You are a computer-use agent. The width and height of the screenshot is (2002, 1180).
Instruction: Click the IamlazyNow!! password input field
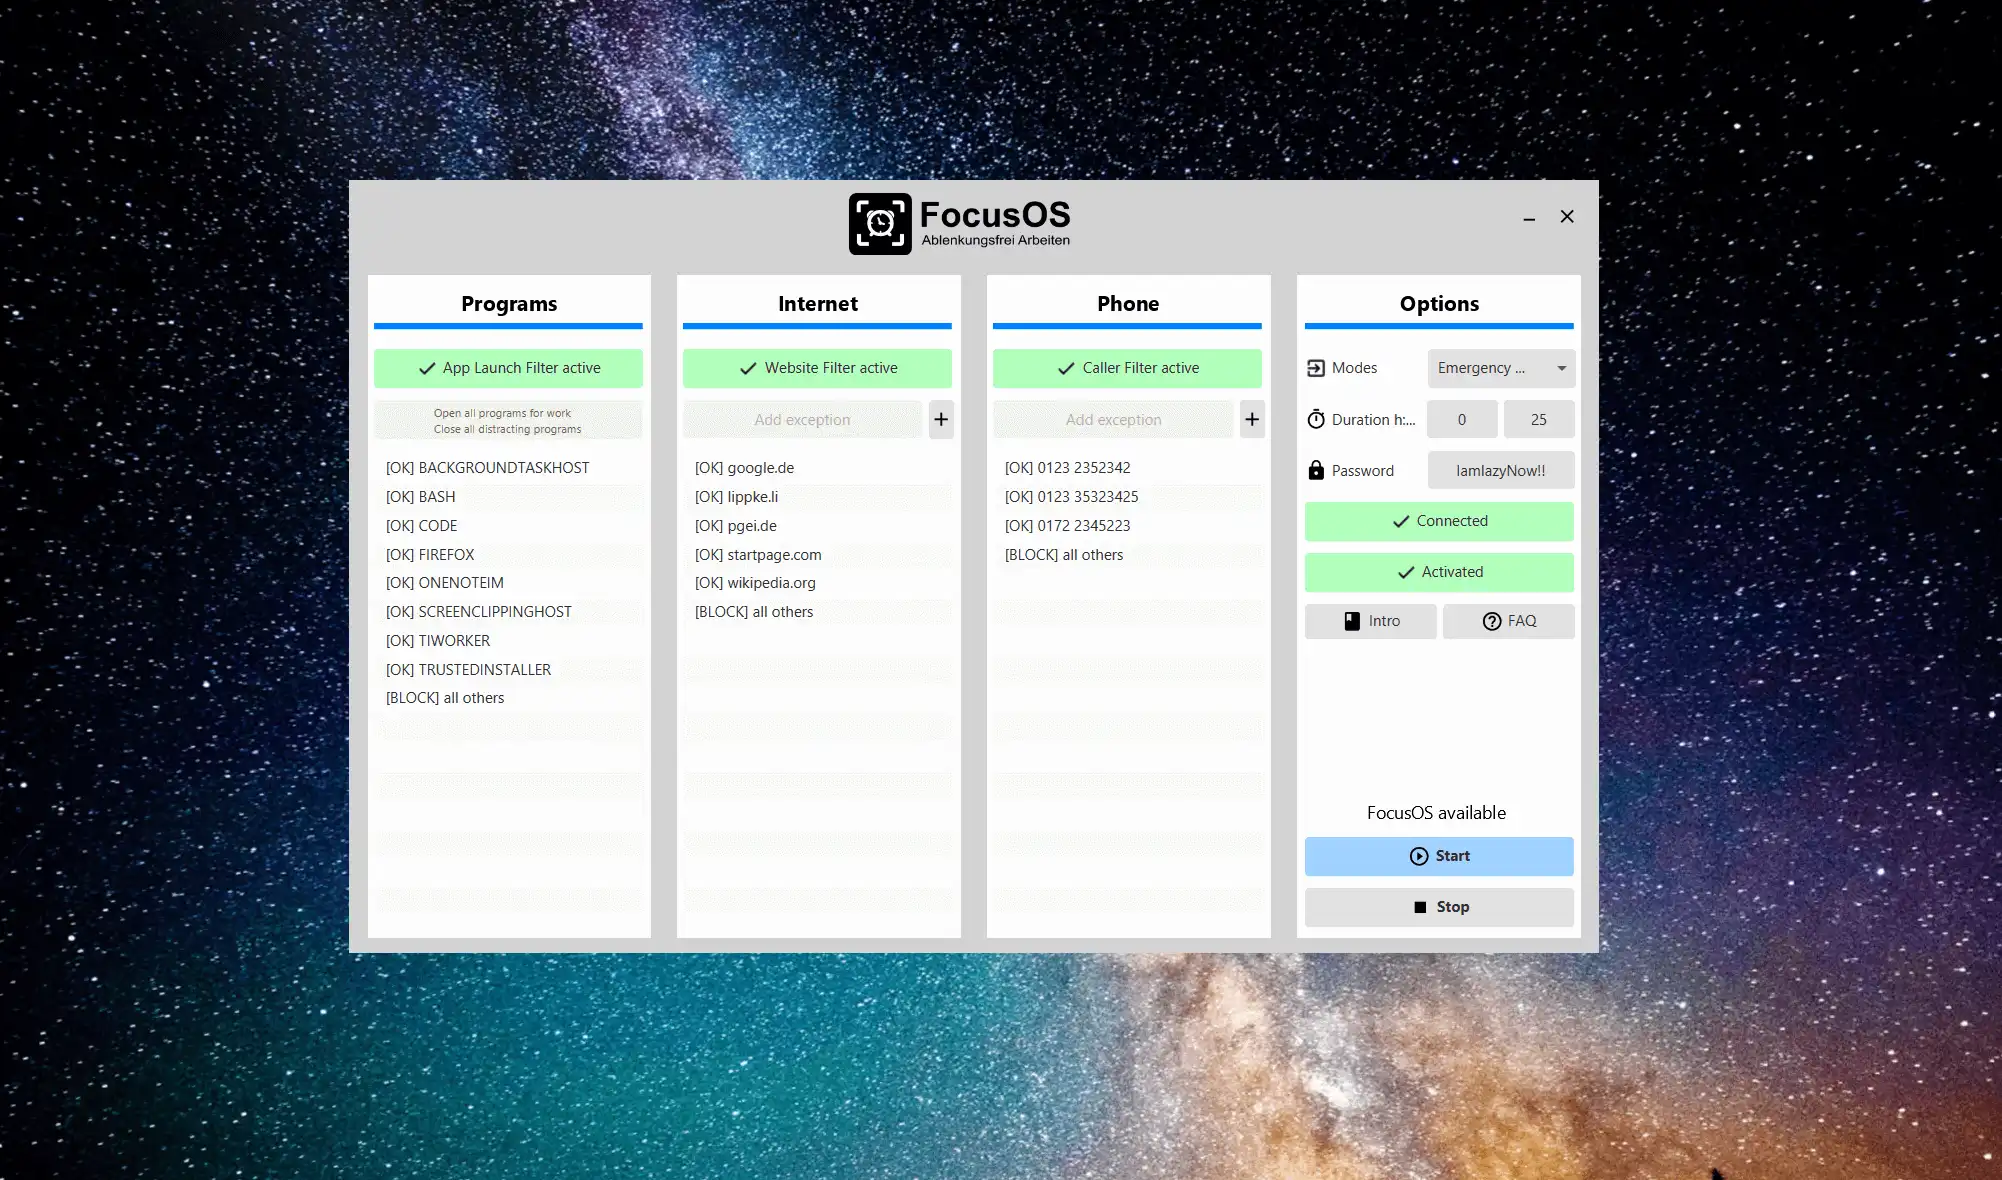1501,469
